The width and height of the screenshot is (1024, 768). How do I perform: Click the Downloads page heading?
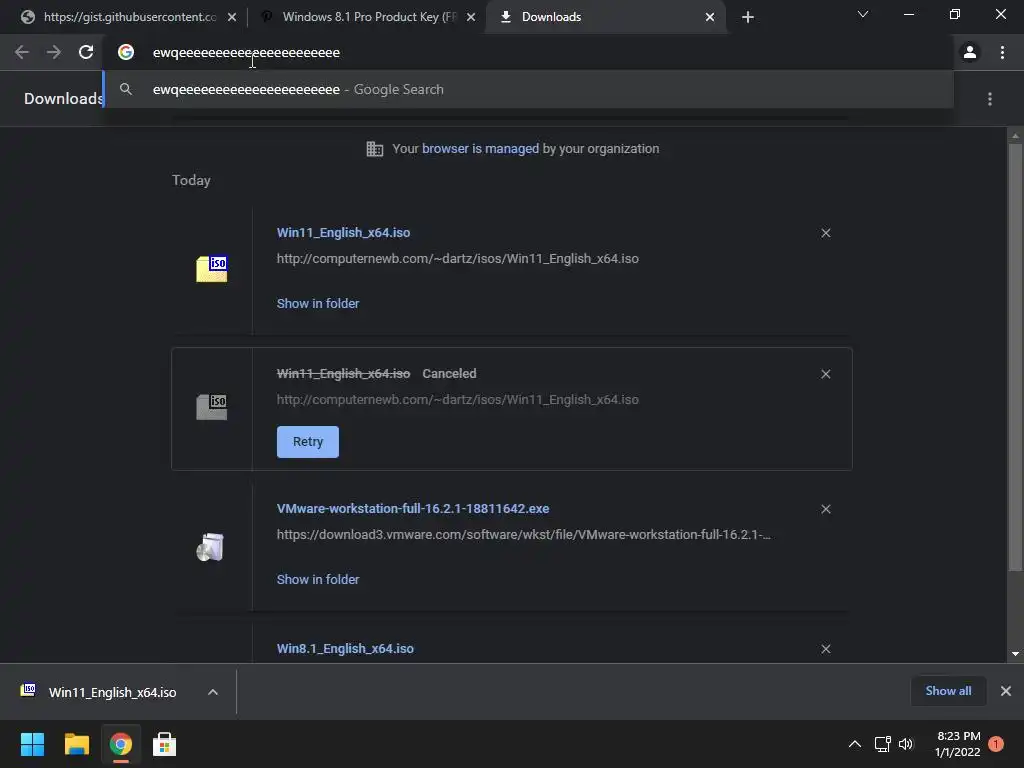pos(63,99)
